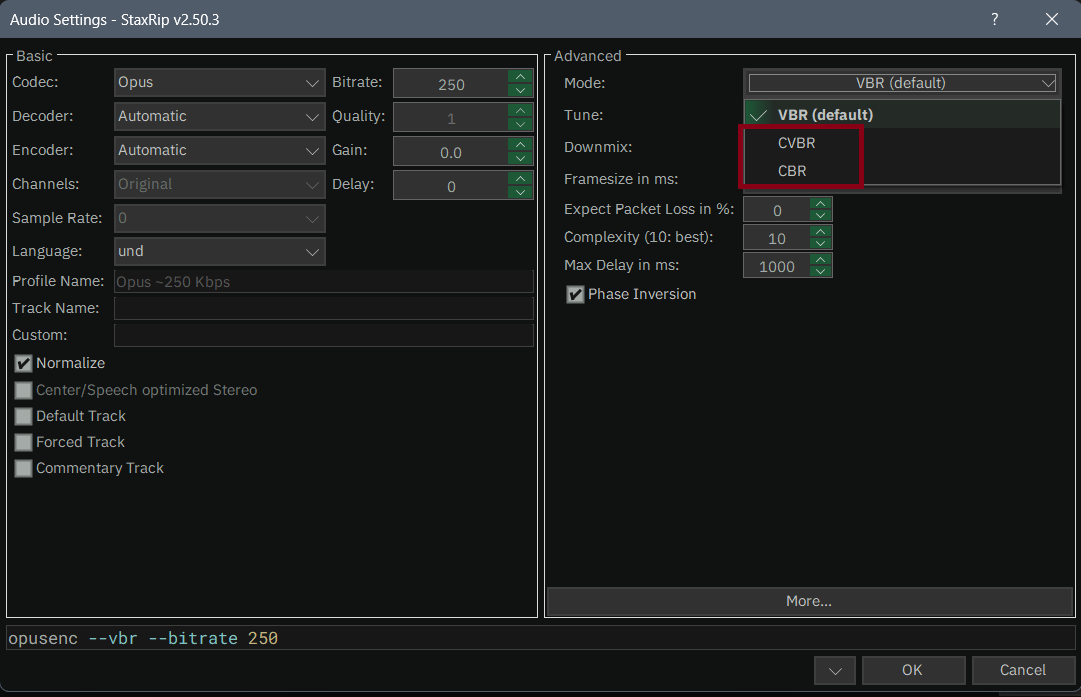Click into the Bitrate value field
Image resolution: width=1081 pixels, height=697 pixels.
pyautogui.click(x=451, y=84)
